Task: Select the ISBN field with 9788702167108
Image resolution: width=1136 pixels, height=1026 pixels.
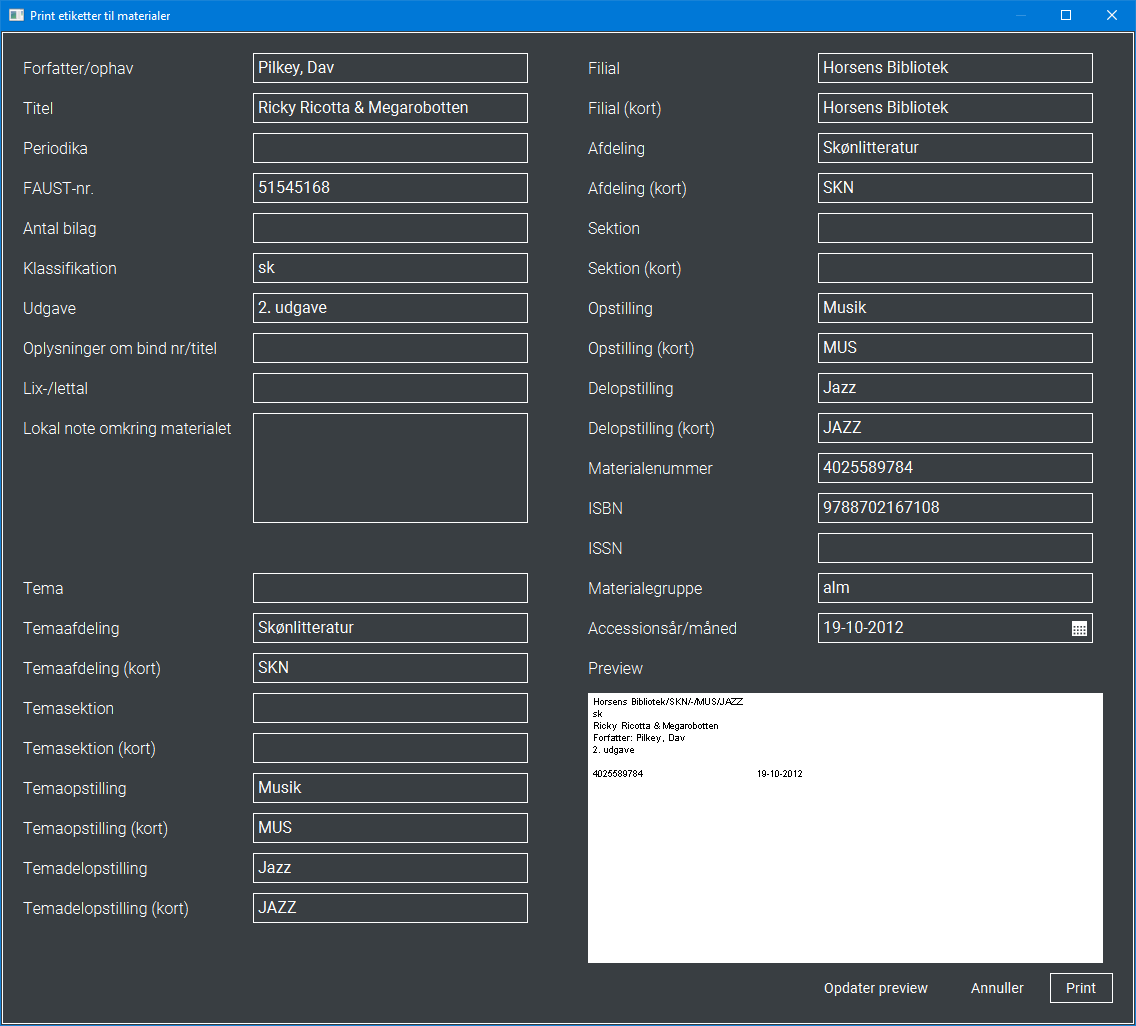Action: click(955, 507)
